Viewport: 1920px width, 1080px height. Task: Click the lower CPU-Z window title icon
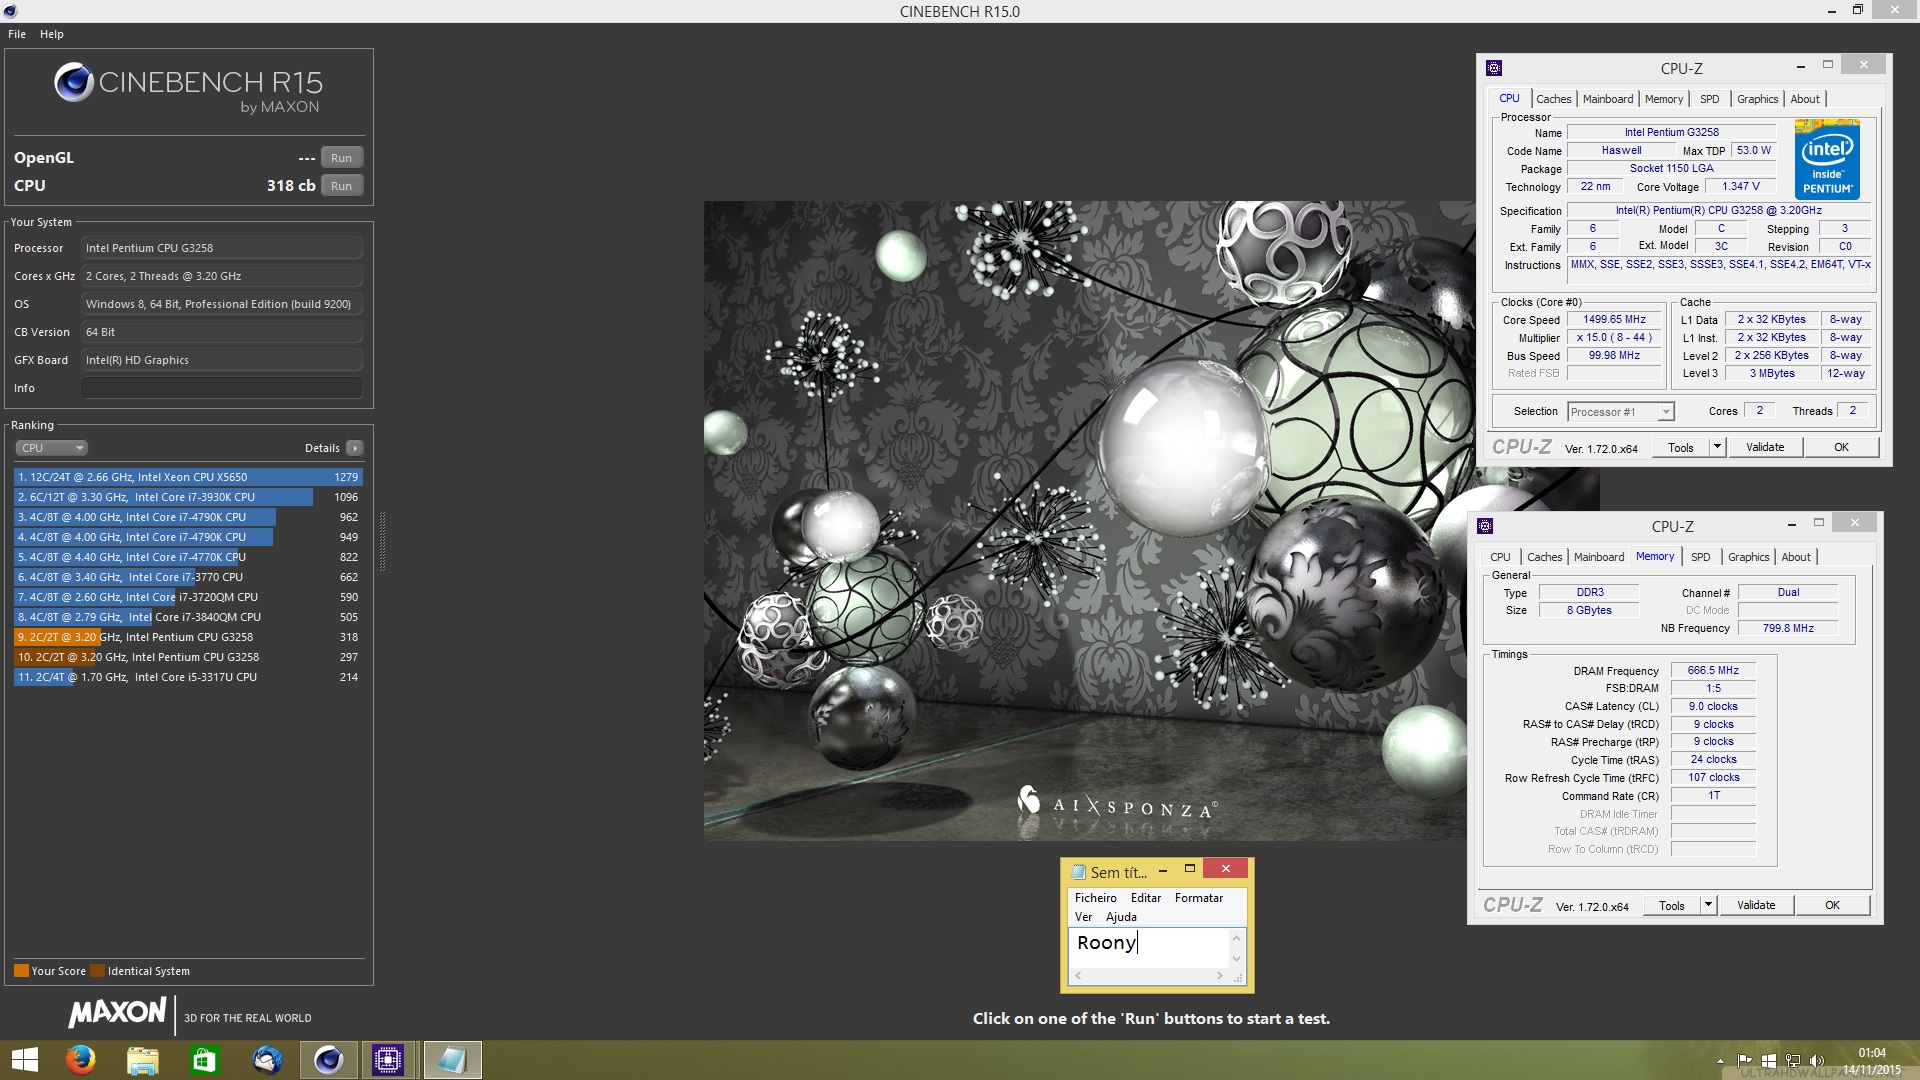pyautogui.click(x=1485, y=526)
